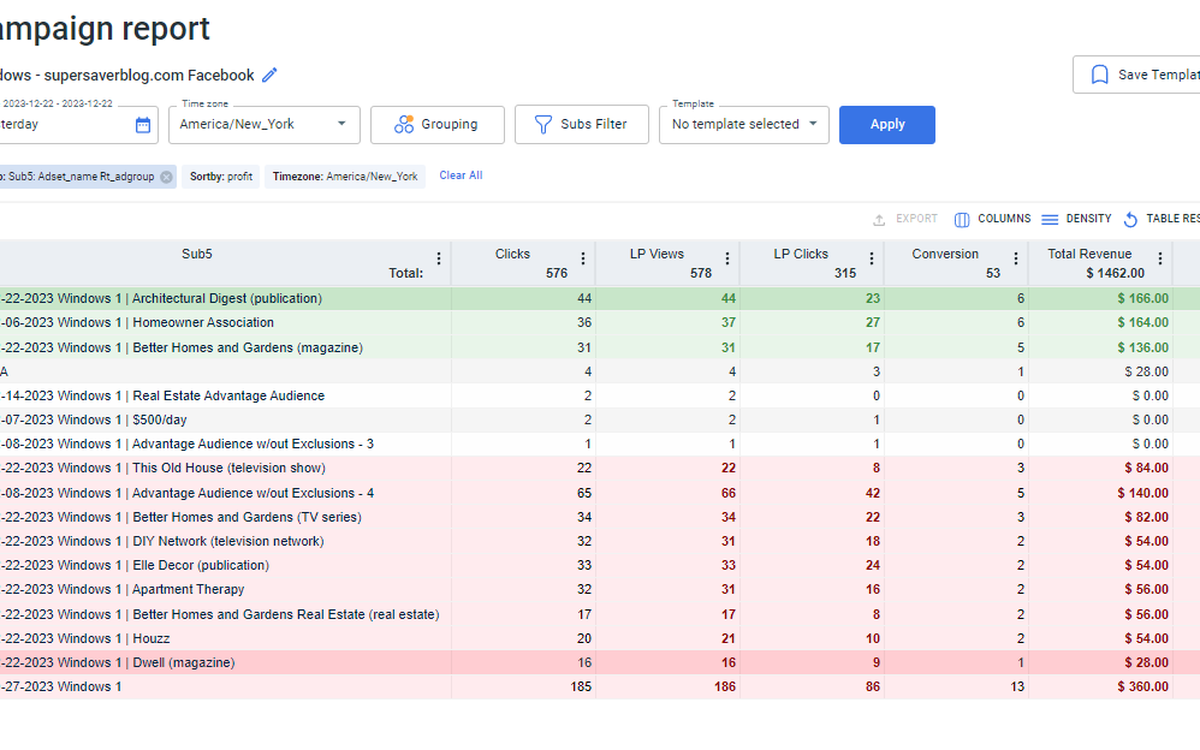
Task: Sort by LP Clicks column header
Action: pyautogui.click(x=801, y=254)
